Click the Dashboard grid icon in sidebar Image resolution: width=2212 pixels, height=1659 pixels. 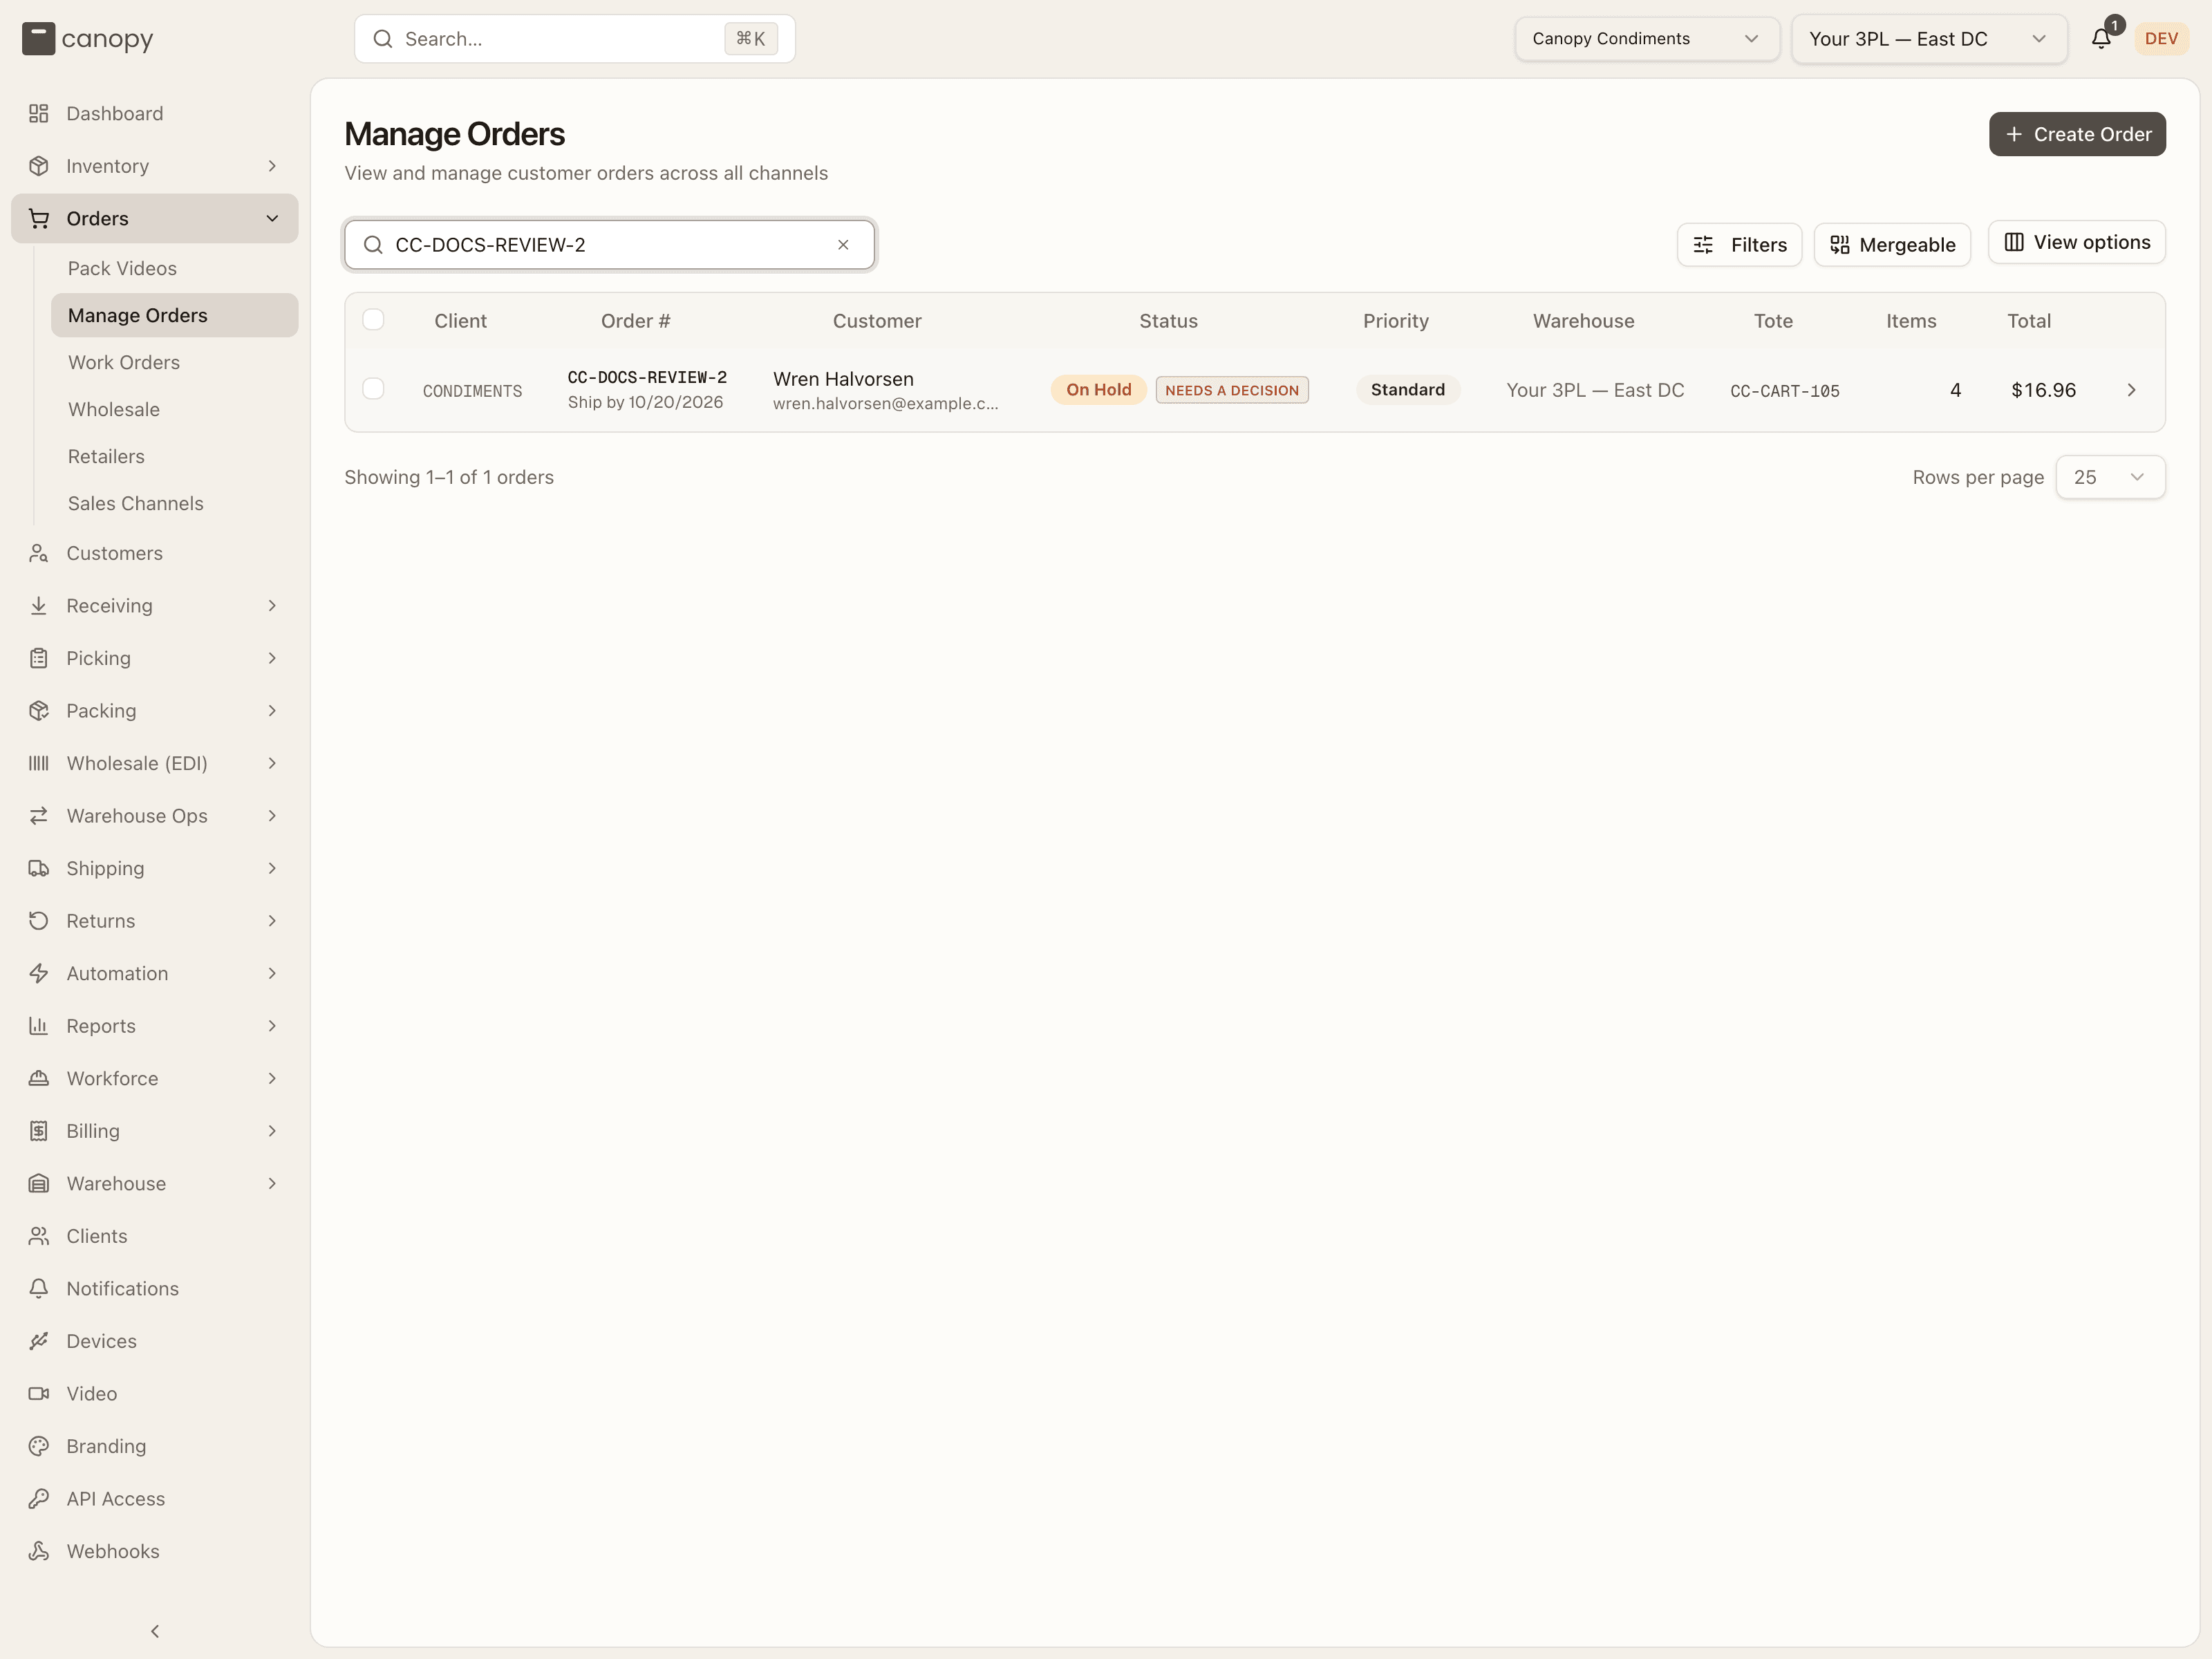(x=39, y=114)
